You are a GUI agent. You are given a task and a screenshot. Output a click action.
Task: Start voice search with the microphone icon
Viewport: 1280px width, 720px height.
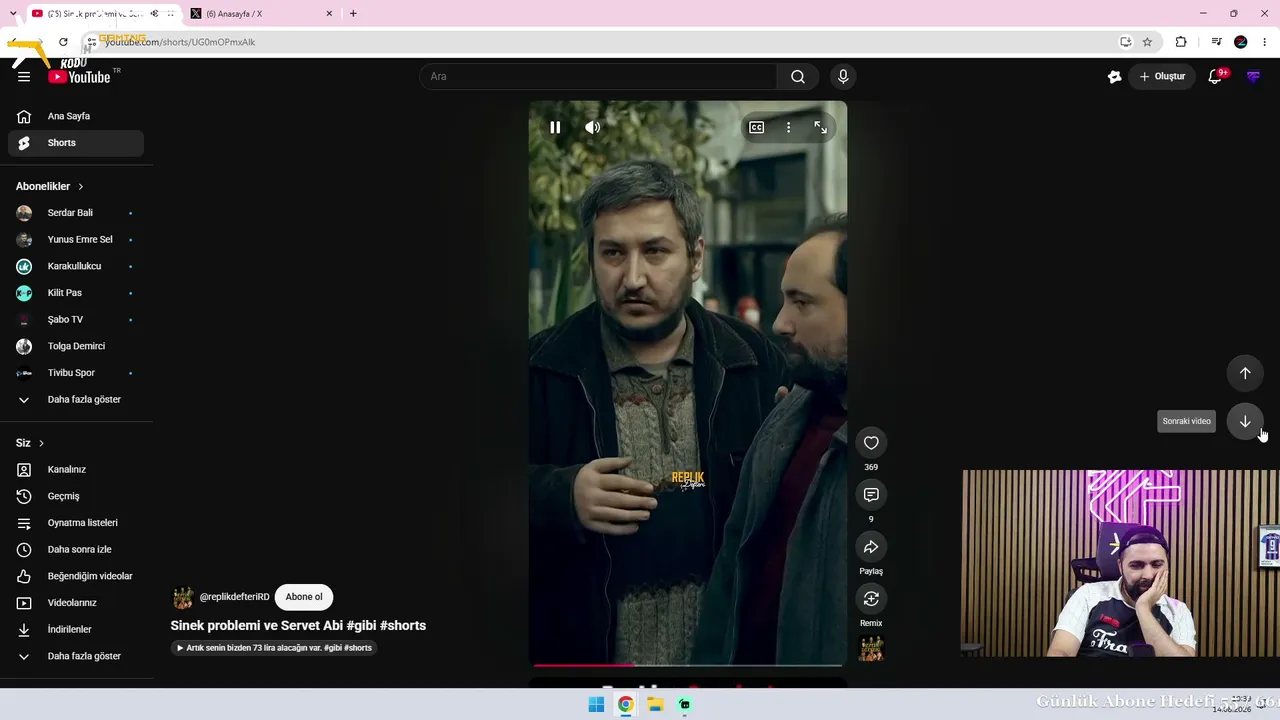click(x=843, y=77)
